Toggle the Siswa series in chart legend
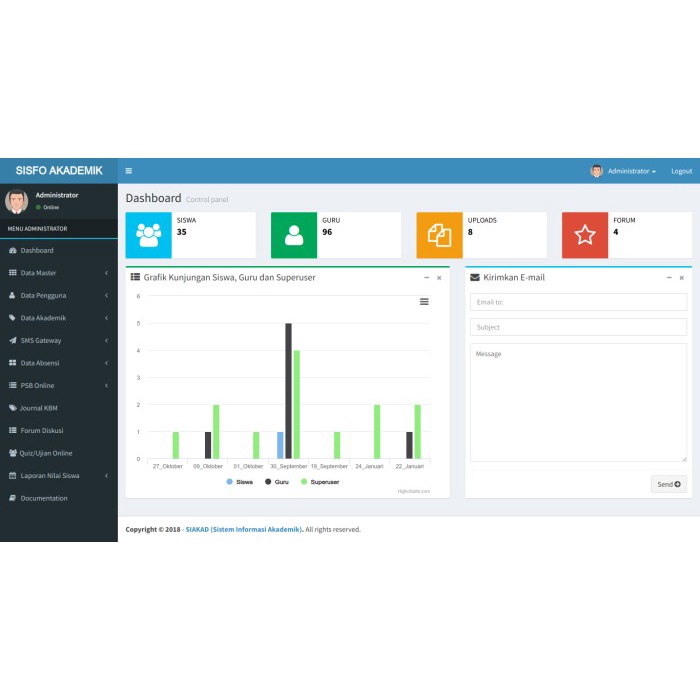Viewport: 700px width, 700px height. 240,482
